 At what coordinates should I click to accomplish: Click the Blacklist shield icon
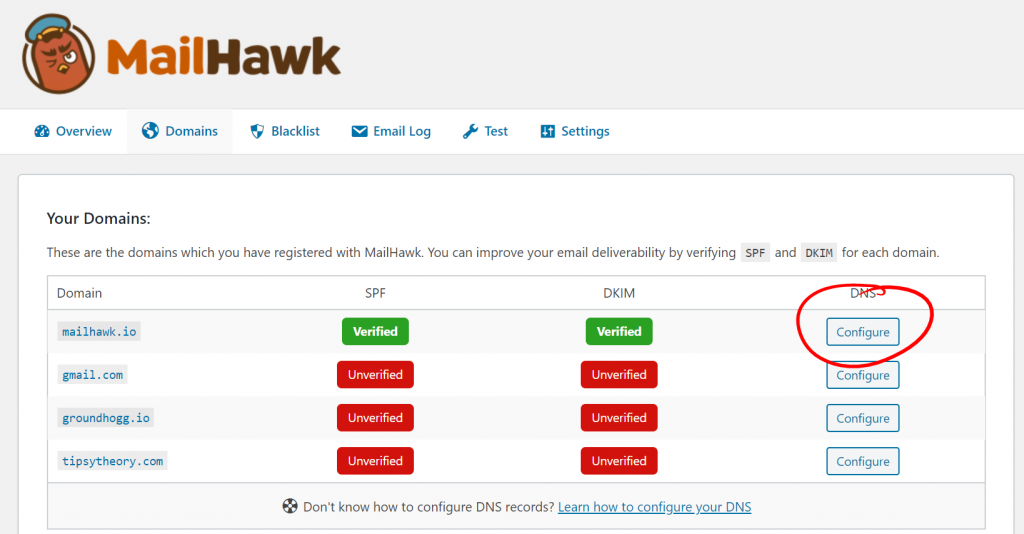point(257,131)
